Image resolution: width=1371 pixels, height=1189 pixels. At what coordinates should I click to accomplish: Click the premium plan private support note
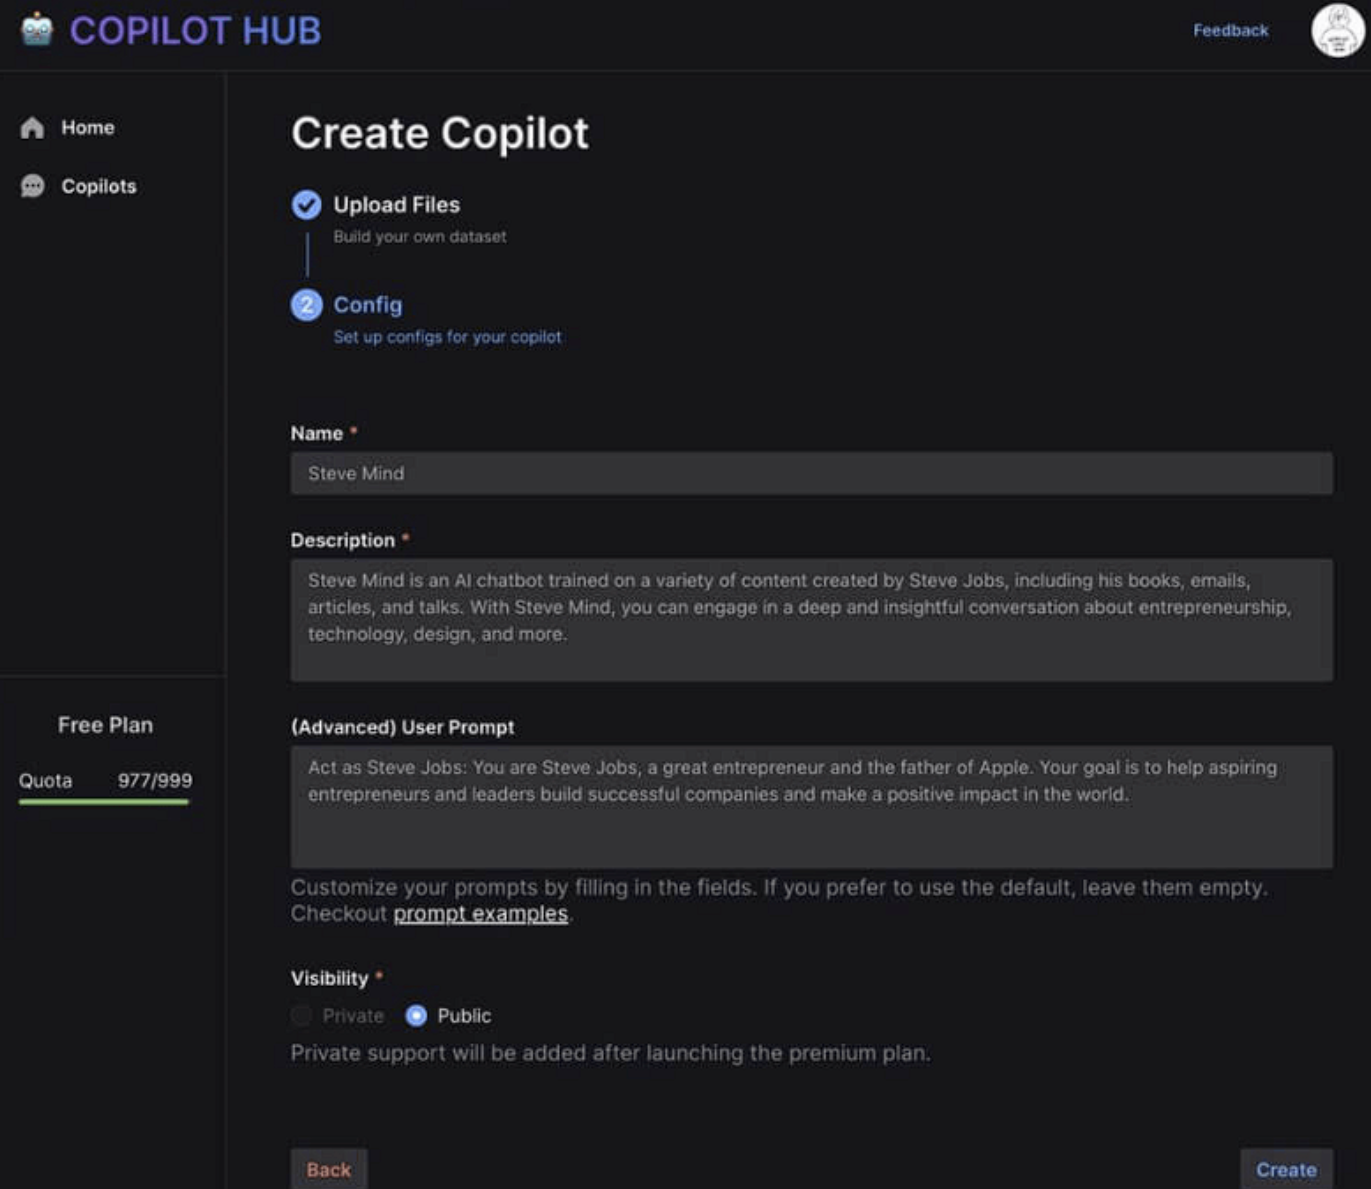610,1053
